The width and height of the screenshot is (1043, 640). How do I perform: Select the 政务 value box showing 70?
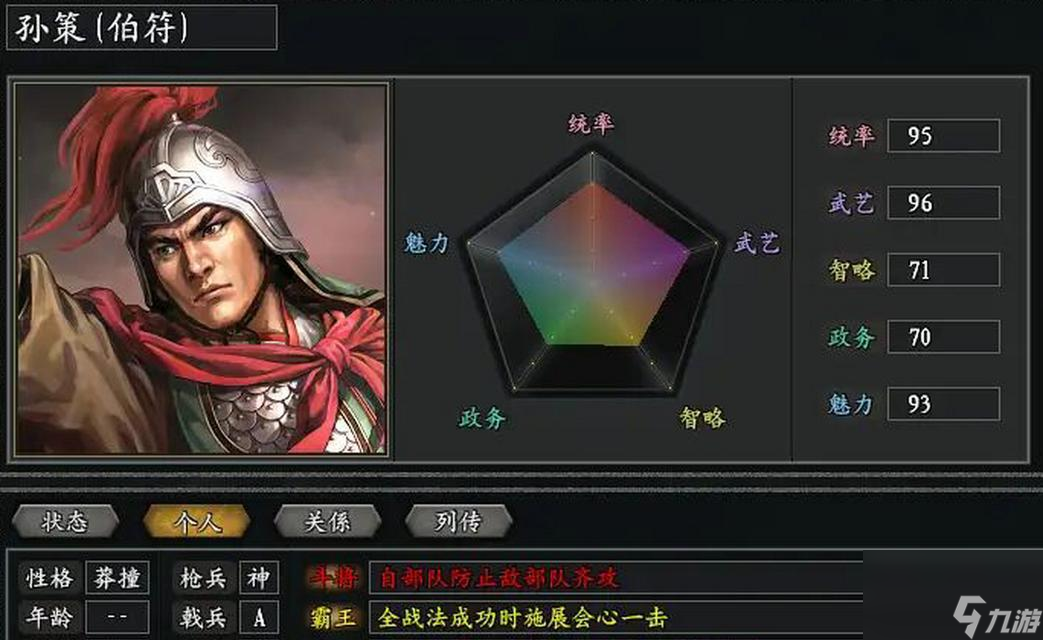tap(943, 337)
